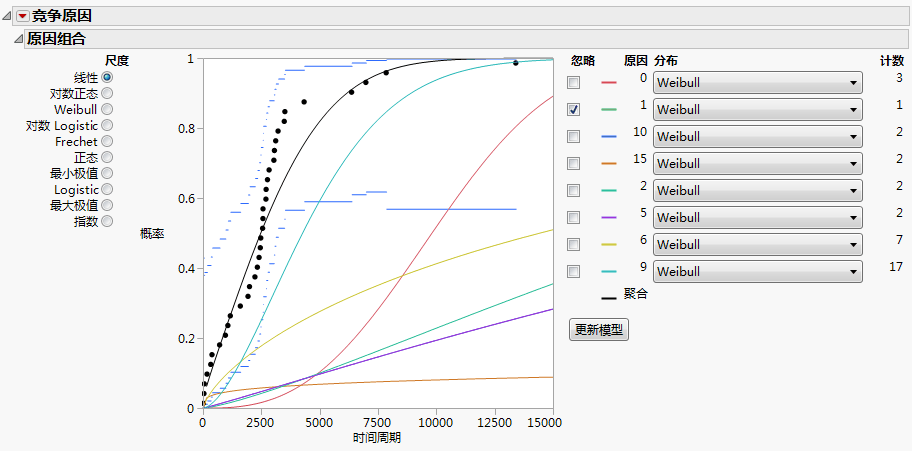Check the 忽略 box for cause 15
Viewport: 912px width, 451px height.
tap(573, 164)
